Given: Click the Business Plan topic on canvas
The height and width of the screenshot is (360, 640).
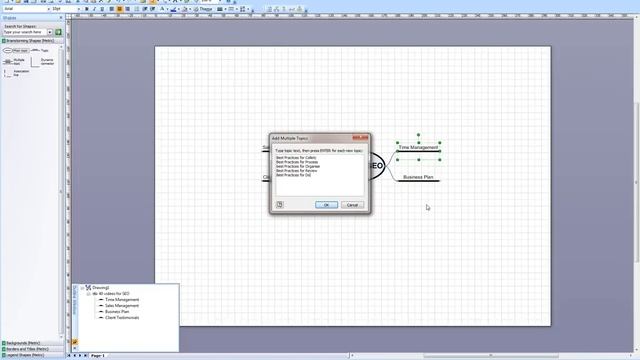Looking at the screenshot, I should pos(418,177).
